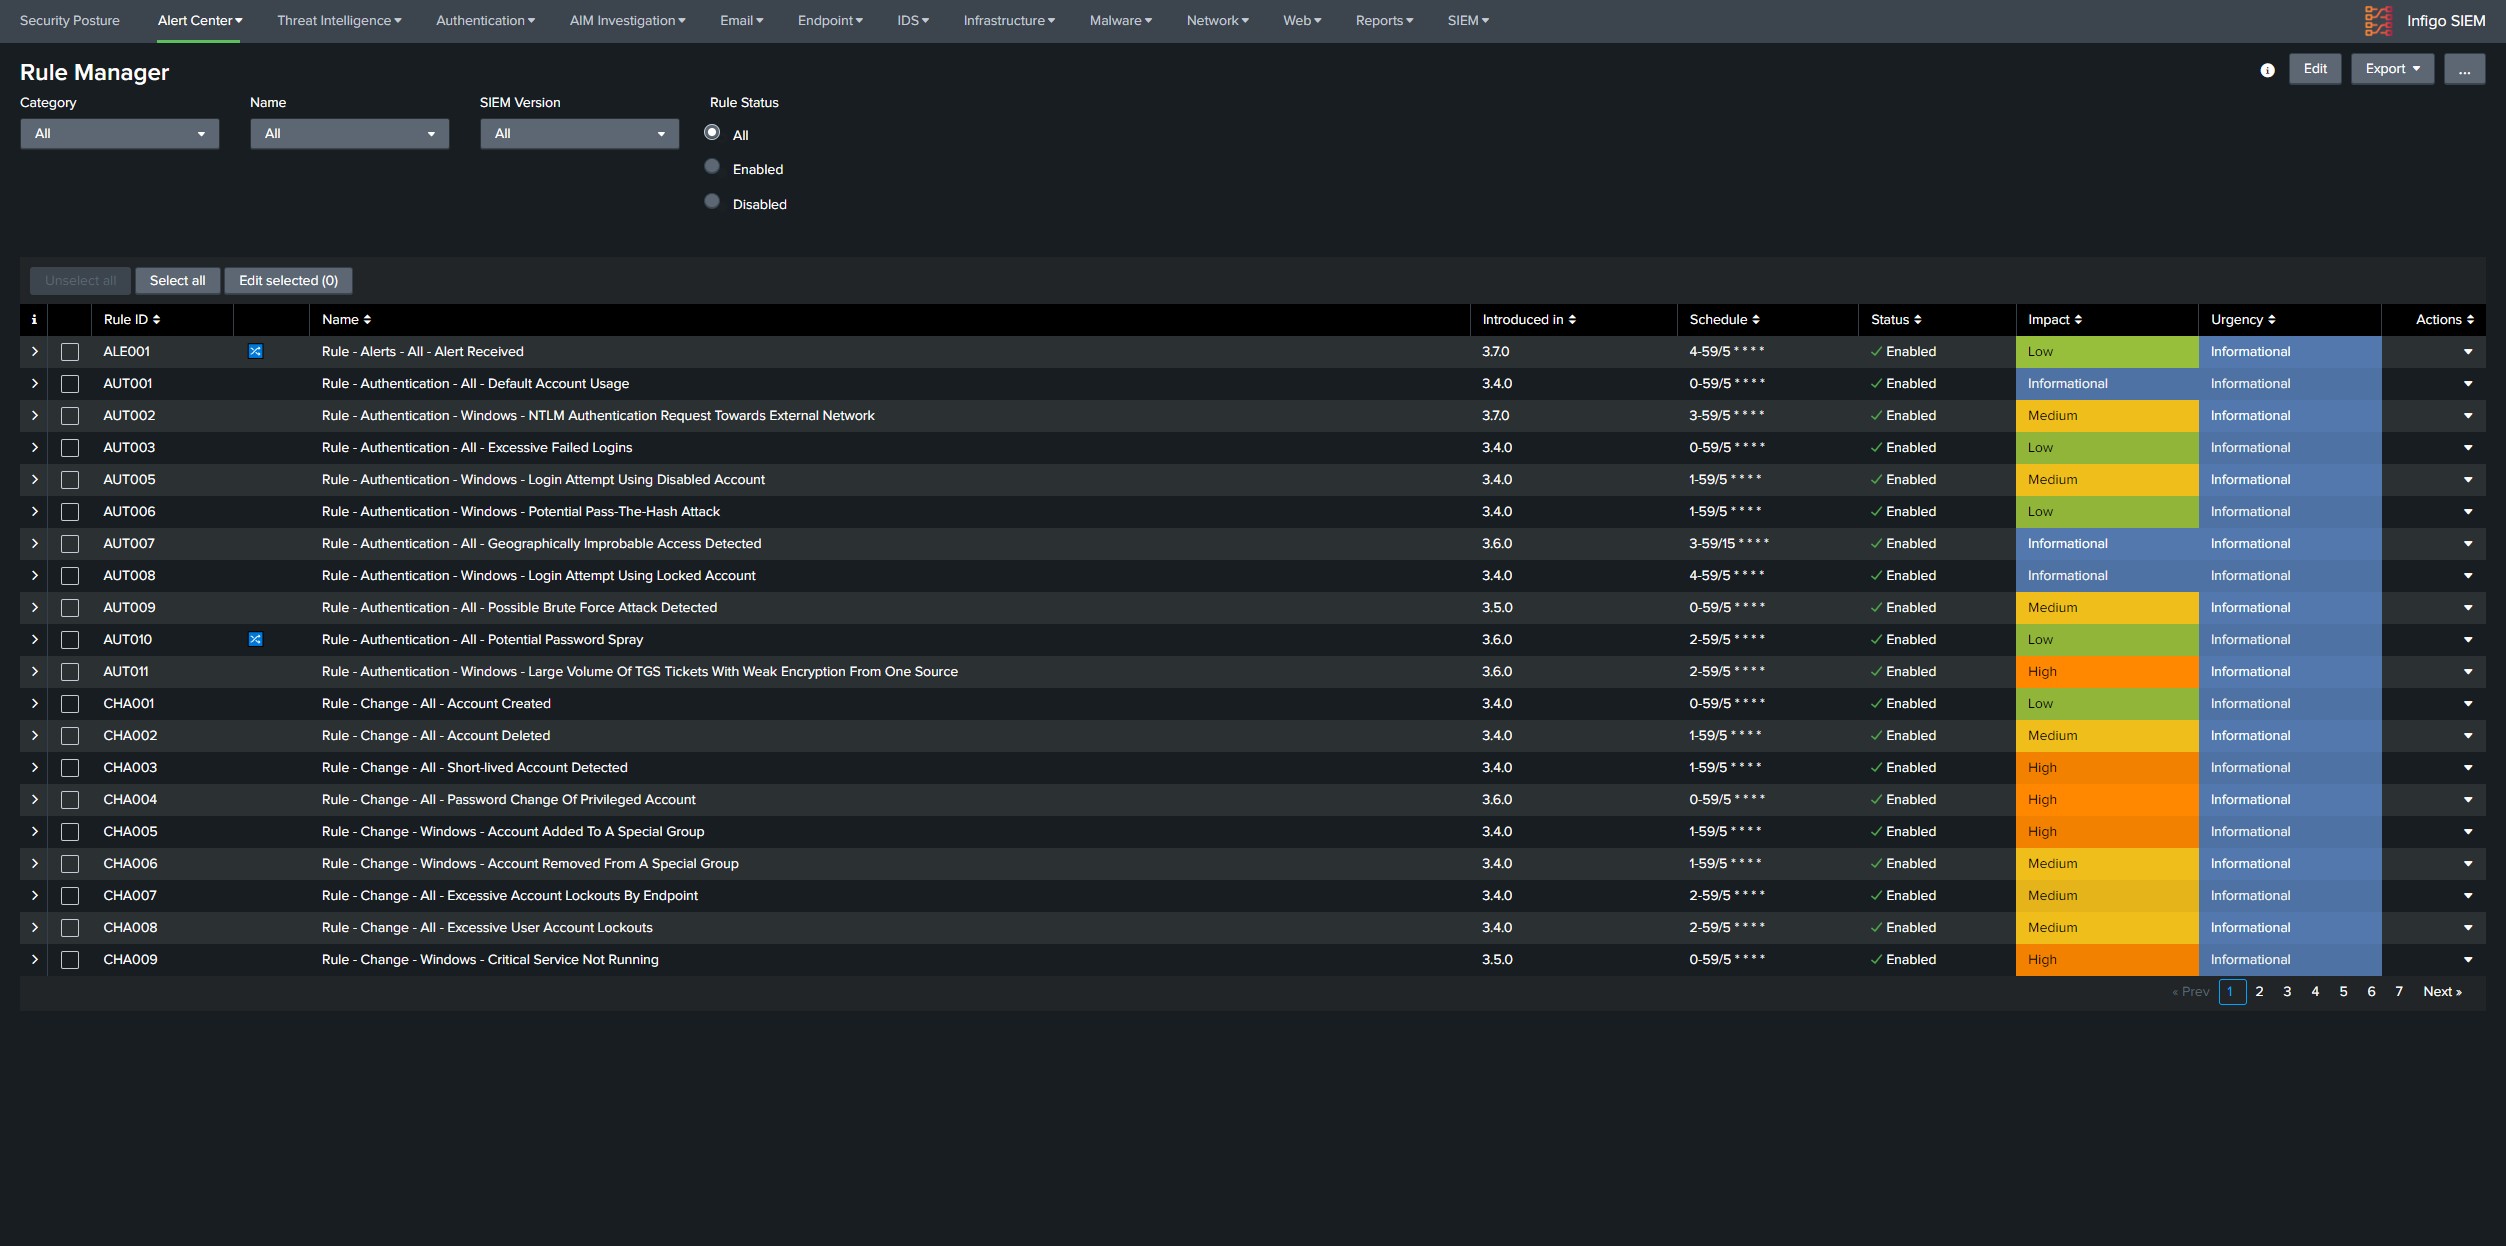Tick the checkbox for rule ALE001
The height and width of the screenshot is (1246, 2506).
pyautogui.click(x=70, y=352)
